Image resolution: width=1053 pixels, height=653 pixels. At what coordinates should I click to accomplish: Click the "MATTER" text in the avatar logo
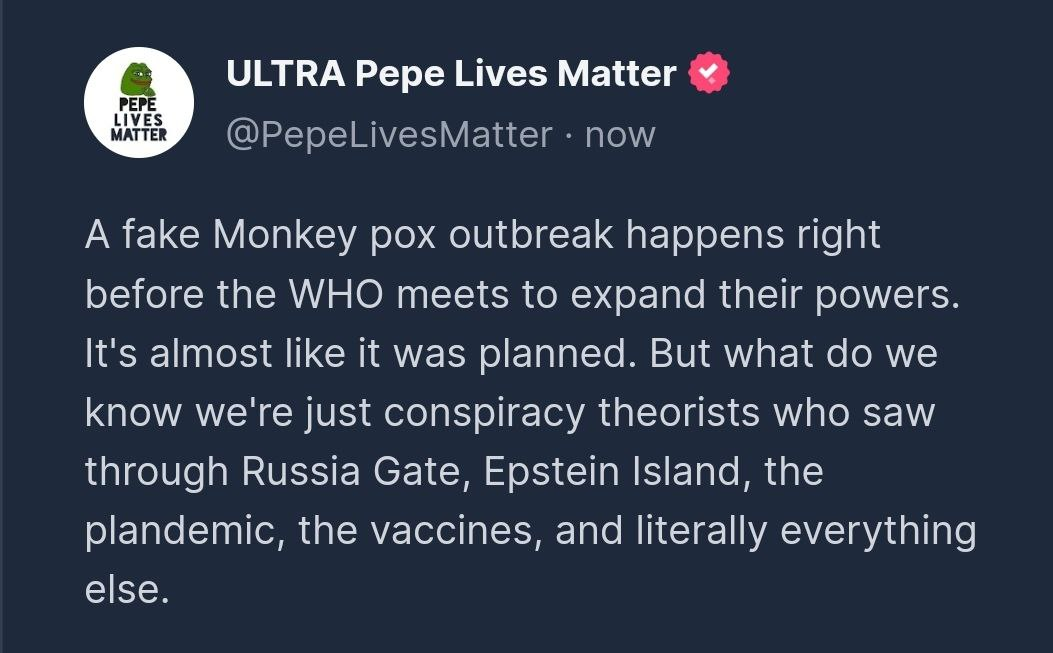pyautogui.click(x=138, y=134)
